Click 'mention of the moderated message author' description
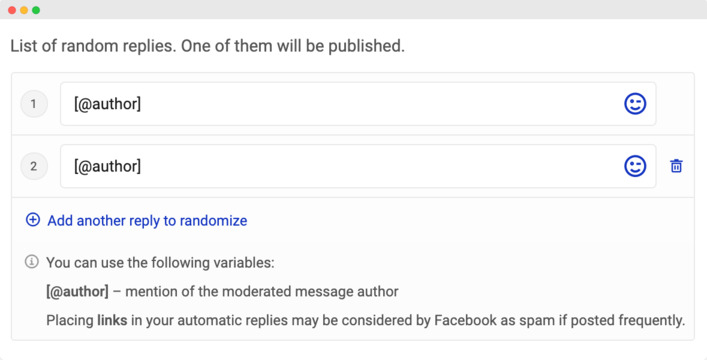The width and height of the screenshot is (707, 360). coord(262,292)
